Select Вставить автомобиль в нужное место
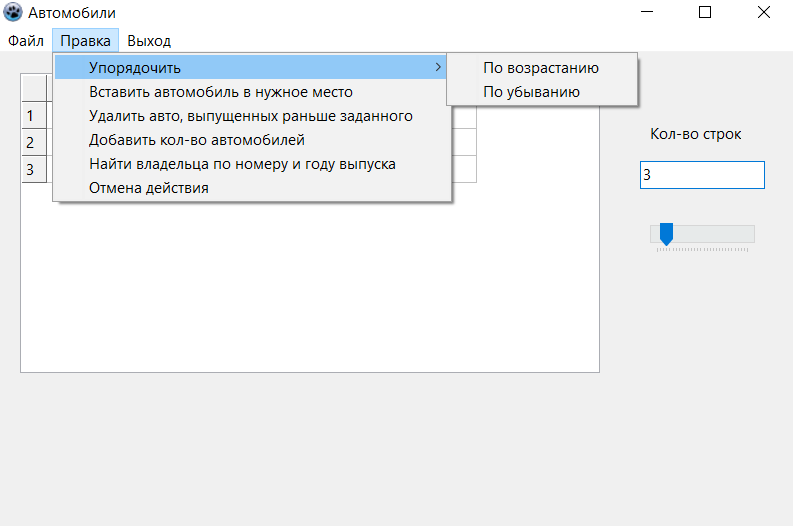793x526 pixels. tap(251, 92)
